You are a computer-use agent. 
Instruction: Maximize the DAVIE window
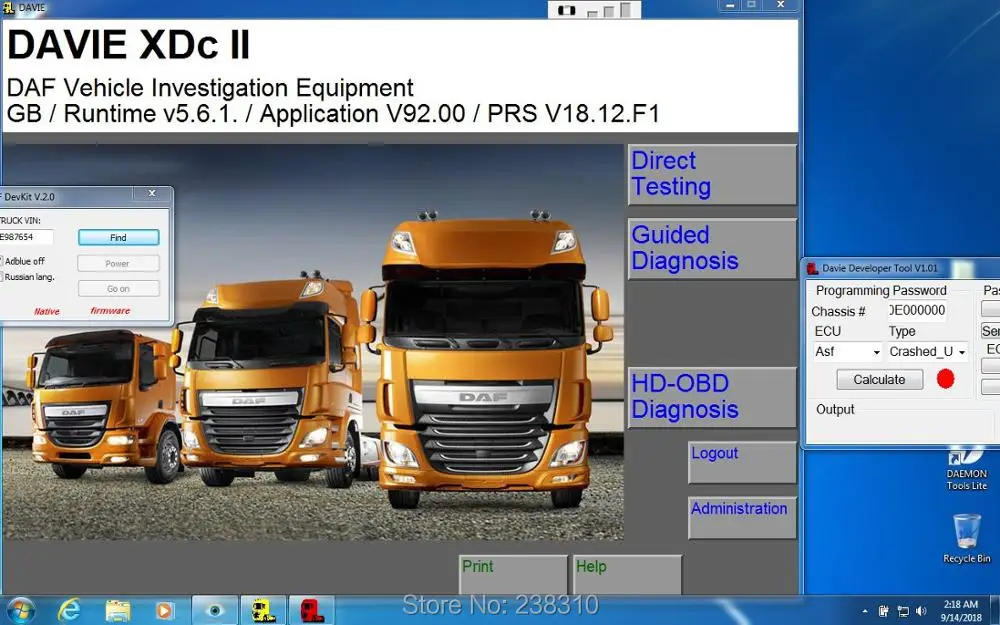[x=752, y=5]
